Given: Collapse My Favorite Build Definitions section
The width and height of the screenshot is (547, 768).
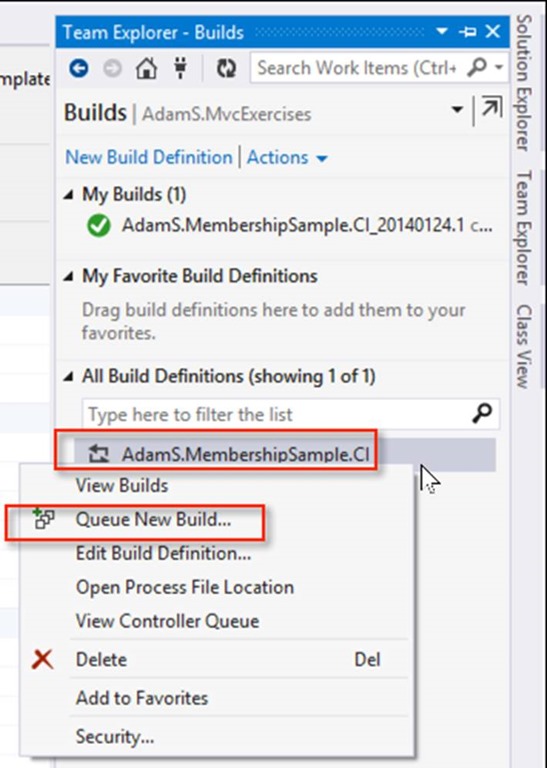Looking at the screenshot, I should click(69, 277).
